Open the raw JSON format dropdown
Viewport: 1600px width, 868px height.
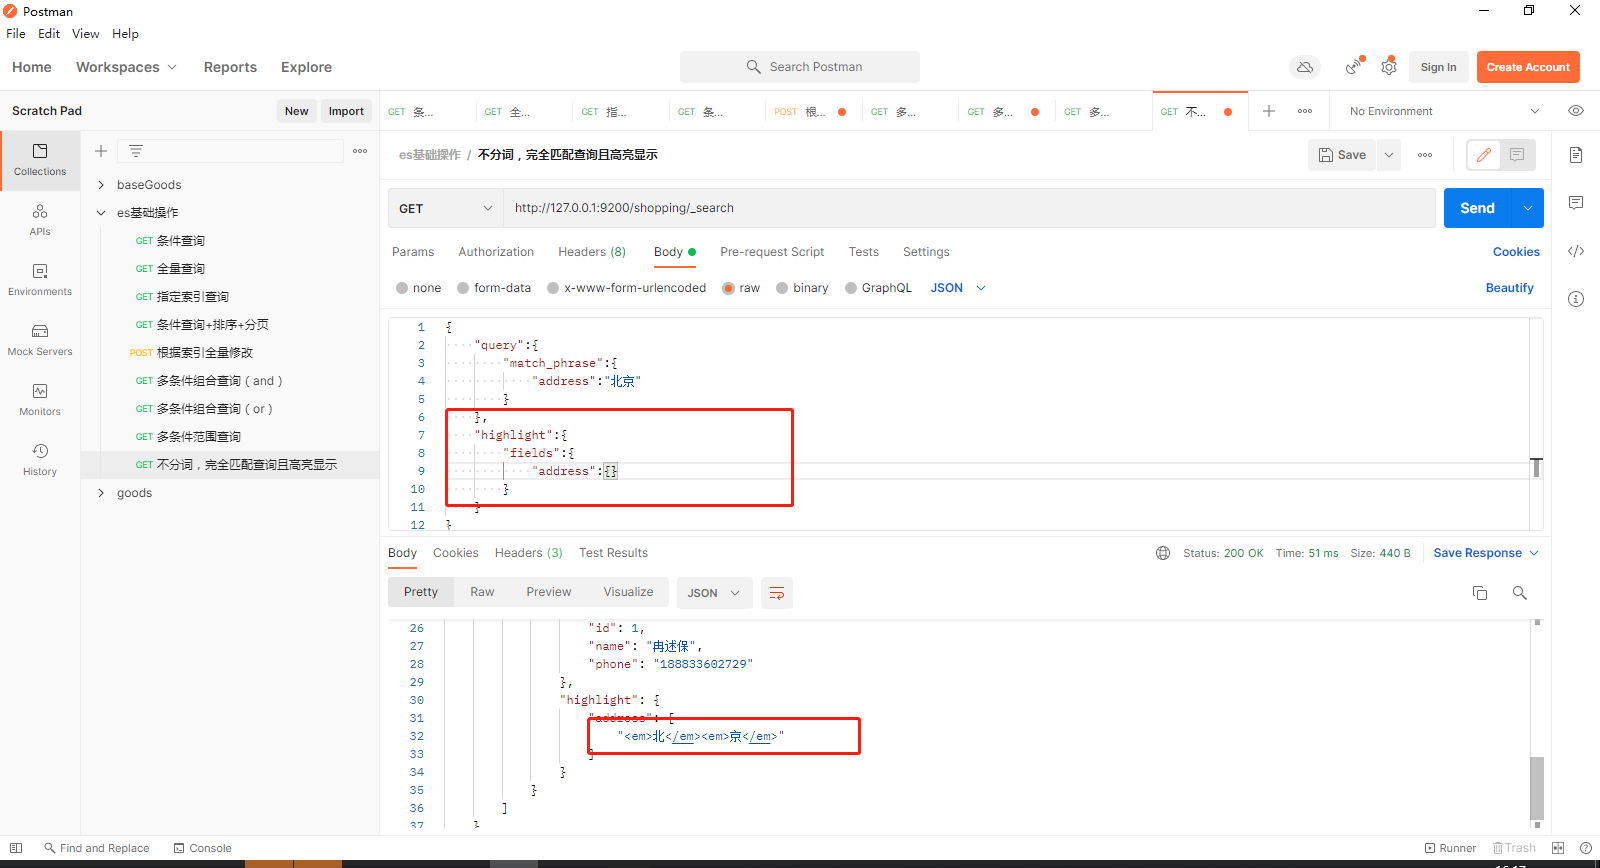[959, 288]
